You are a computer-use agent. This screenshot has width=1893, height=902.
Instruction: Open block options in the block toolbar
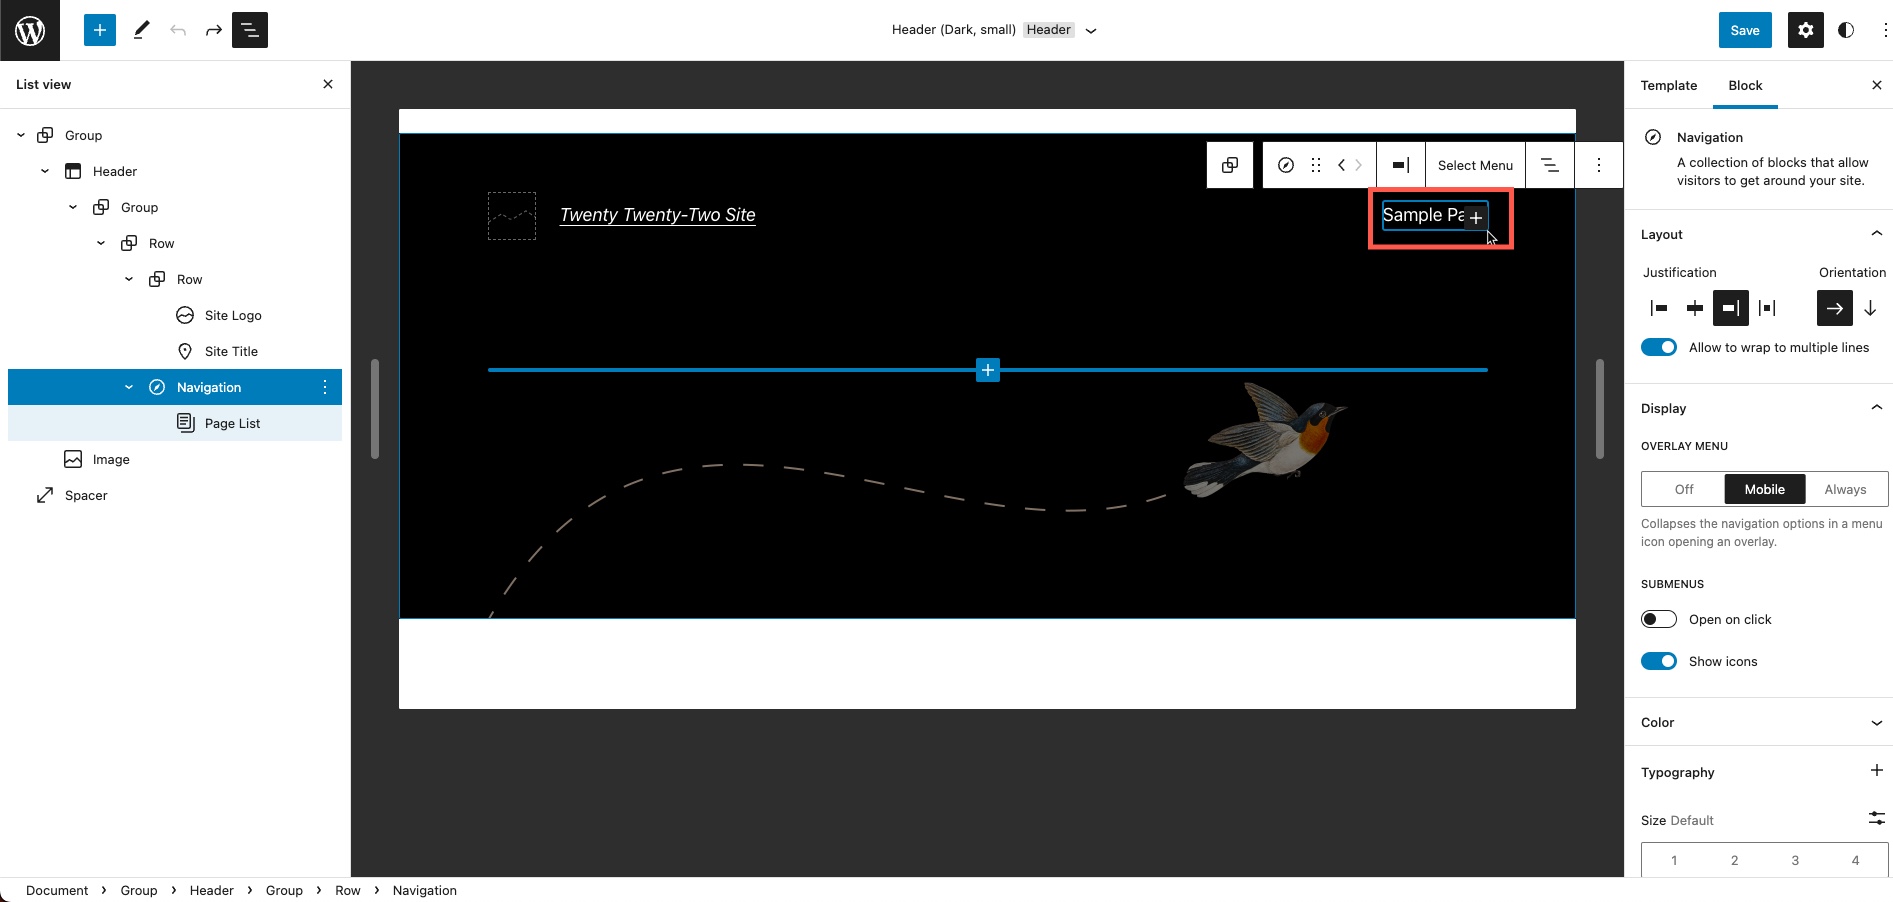[1599, 165]
